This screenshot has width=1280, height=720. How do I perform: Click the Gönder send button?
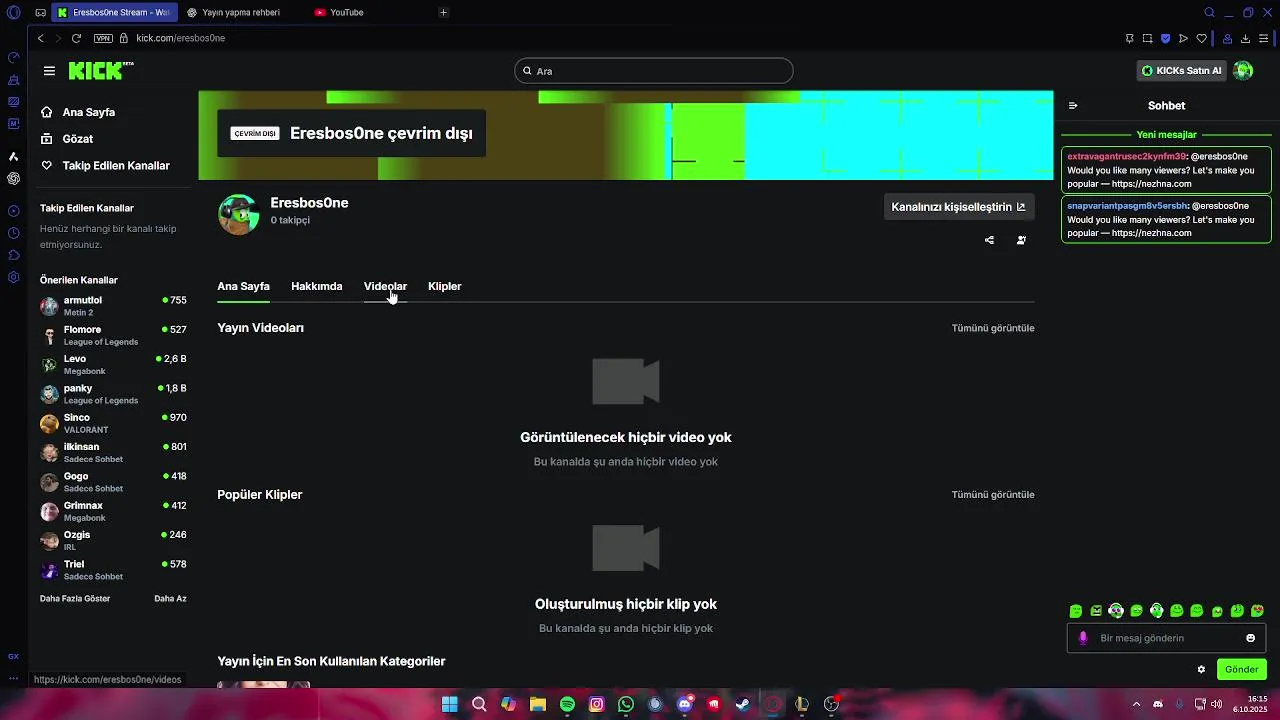tap(1241, 669)
